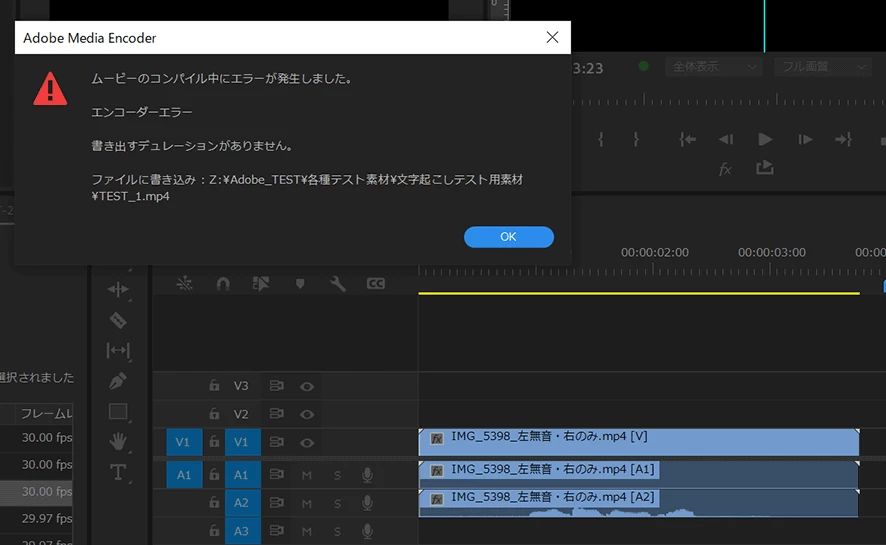This screenshot has width=886, height=545.
Task: Toggle lock for track V1
Action: click(x=214, y=442)
